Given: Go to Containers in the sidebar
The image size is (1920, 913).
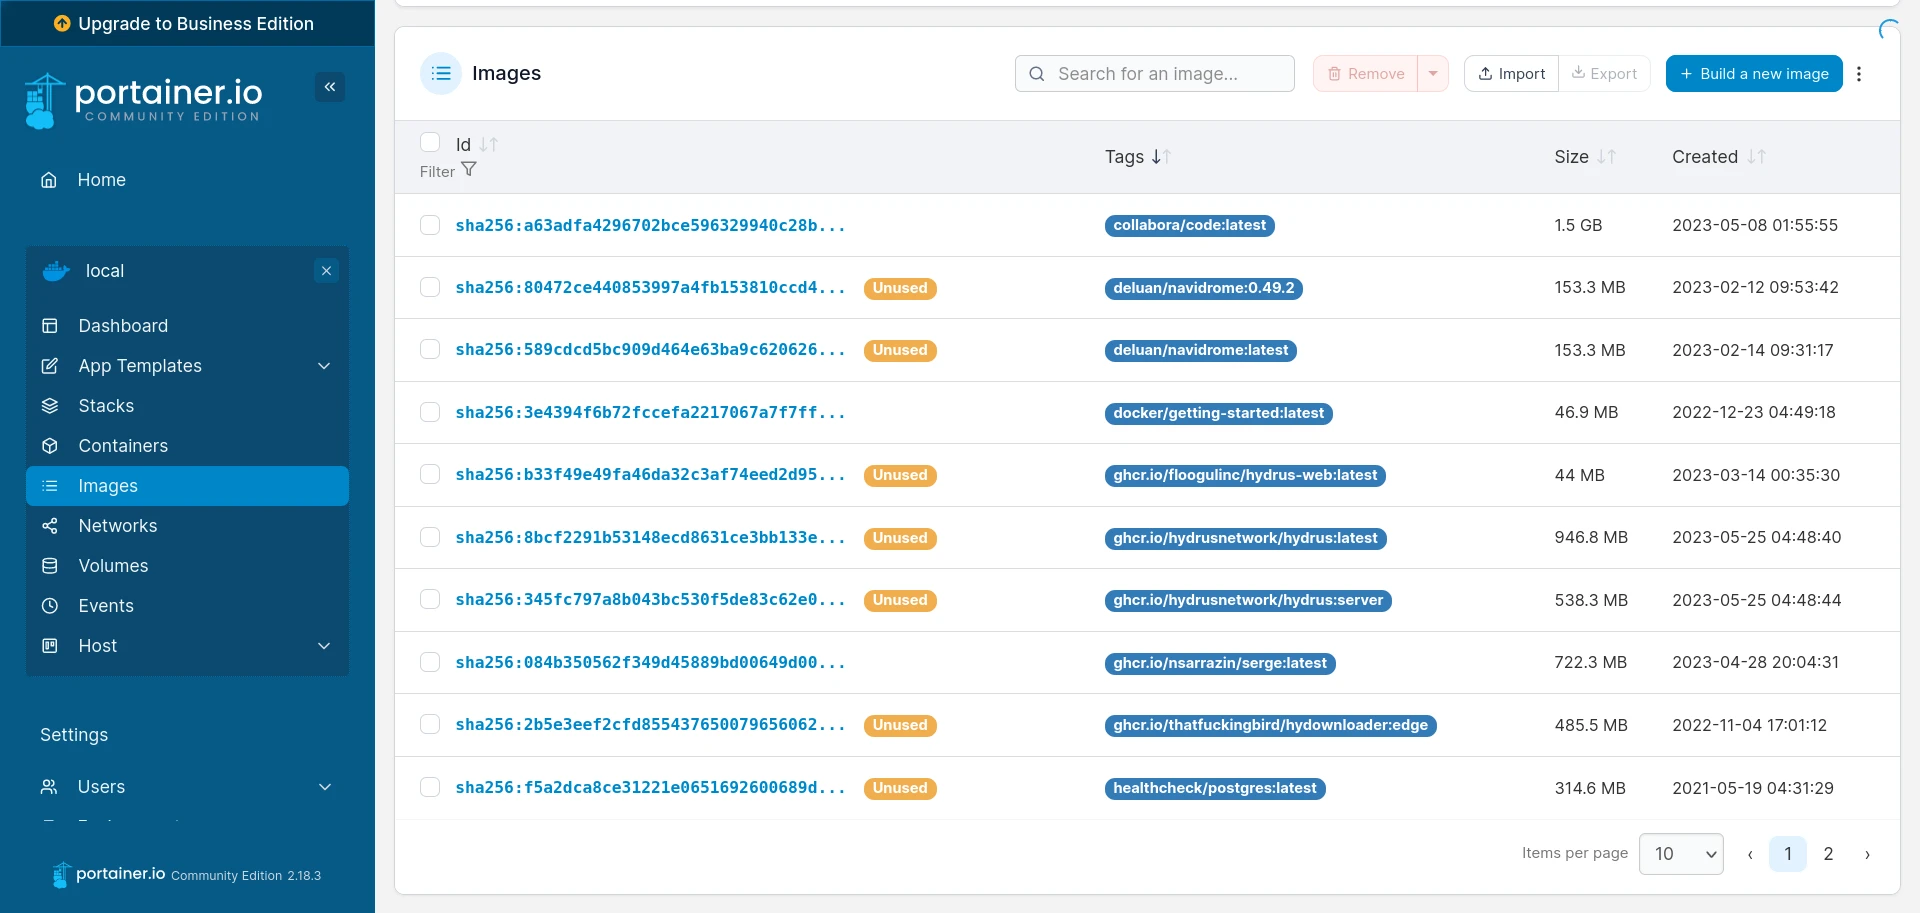Looking at the screenshot, I should pyautogui.click(x=123, y=446).
